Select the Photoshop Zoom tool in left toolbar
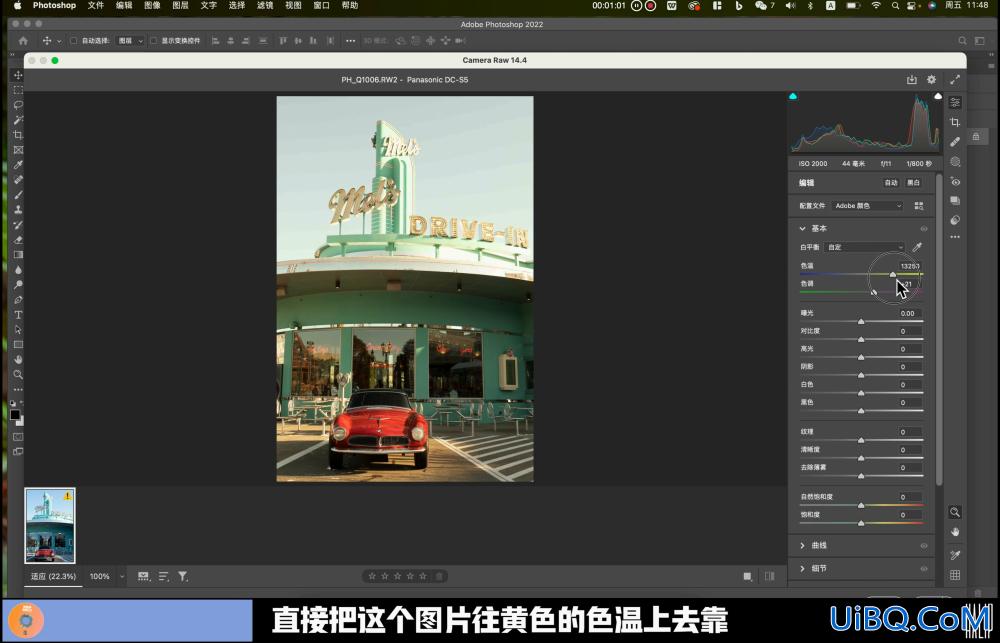 coord(18,374)
